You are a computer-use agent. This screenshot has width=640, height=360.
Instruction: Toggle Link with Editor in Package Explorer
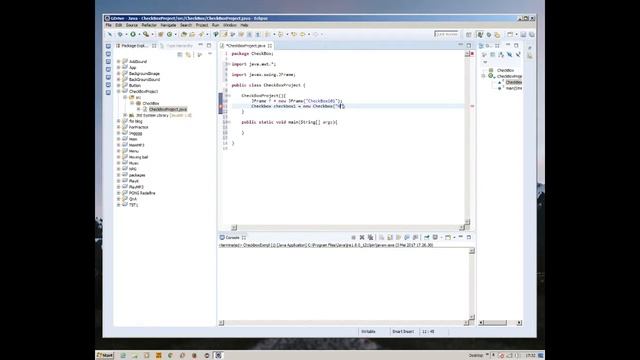click(x=188, y=54)
